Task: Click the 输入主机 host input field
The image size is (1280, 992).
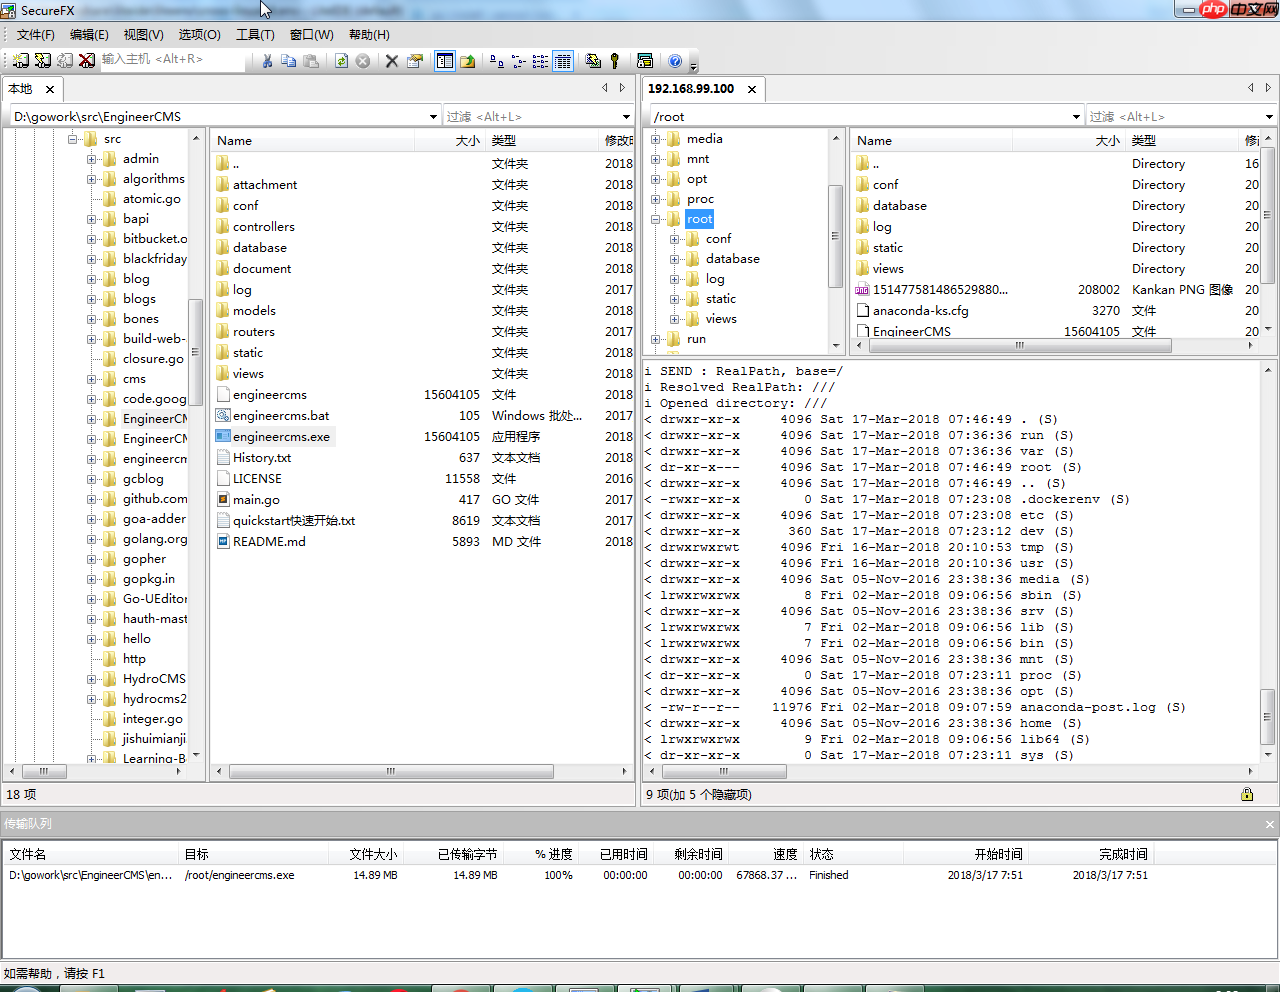Action: (170, 60)
